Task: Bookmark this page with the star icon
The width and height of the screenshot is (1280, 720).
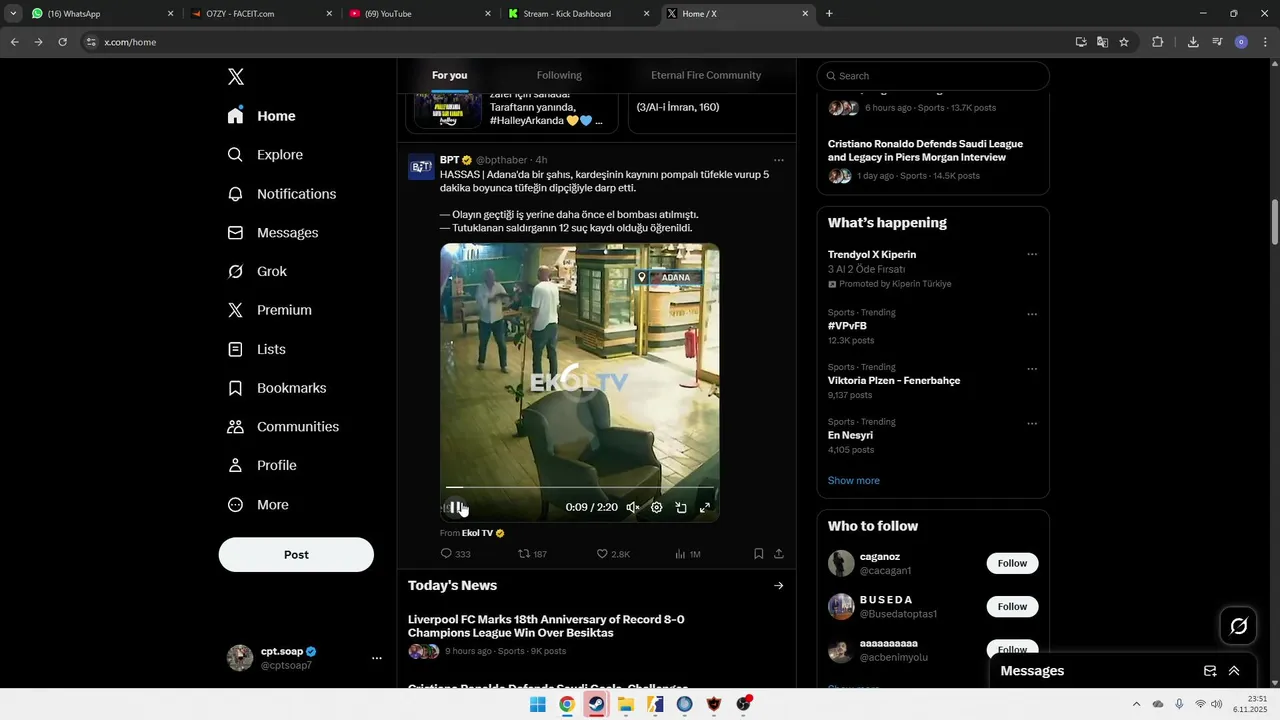Action: click(x=1124, y=42)
